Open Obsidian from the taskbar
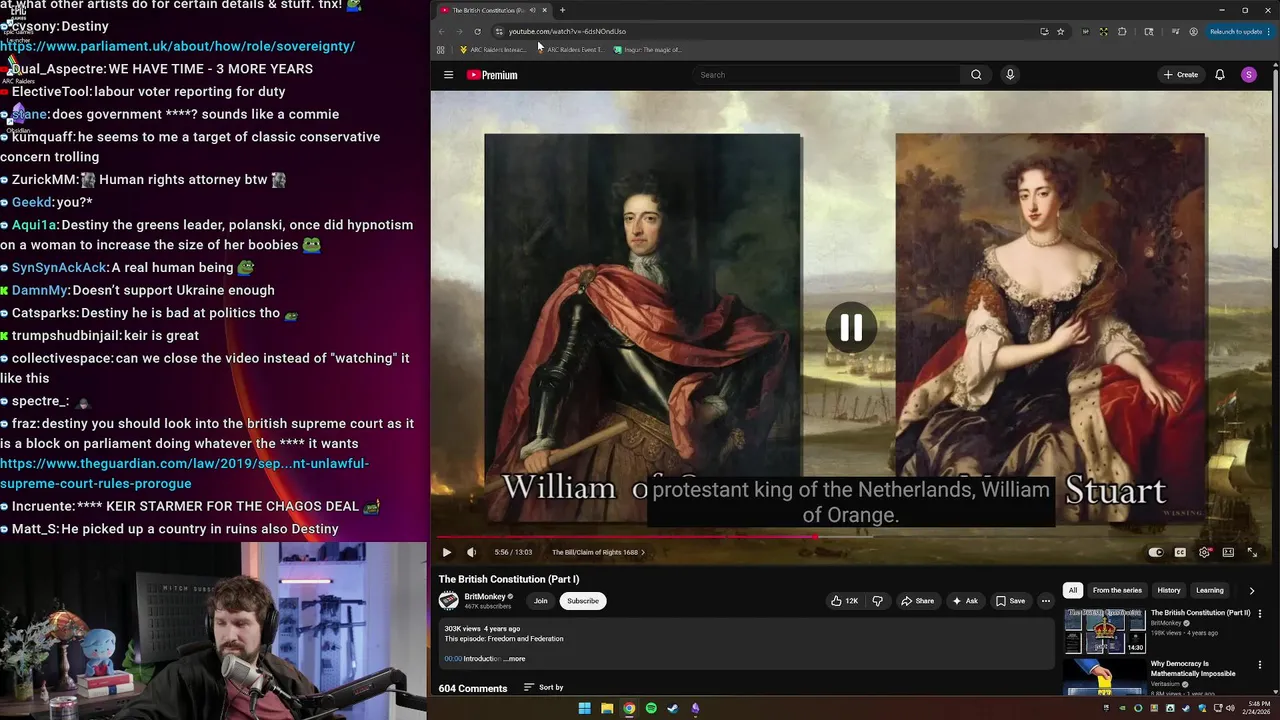This screenshot has height=720, width=1280. pos(695,708)
